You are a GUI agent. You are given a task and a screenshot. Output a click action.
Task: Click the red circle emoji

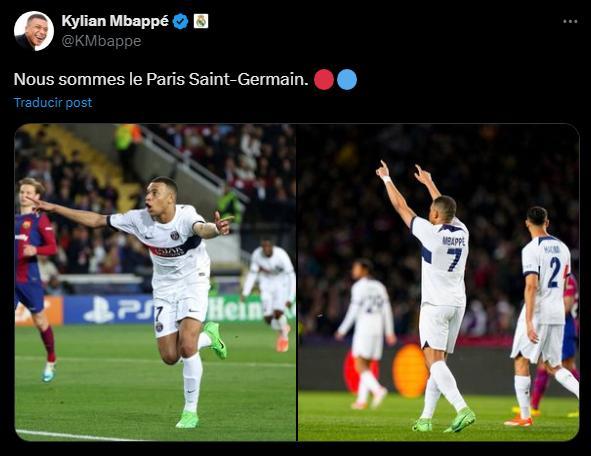(324, 80)
